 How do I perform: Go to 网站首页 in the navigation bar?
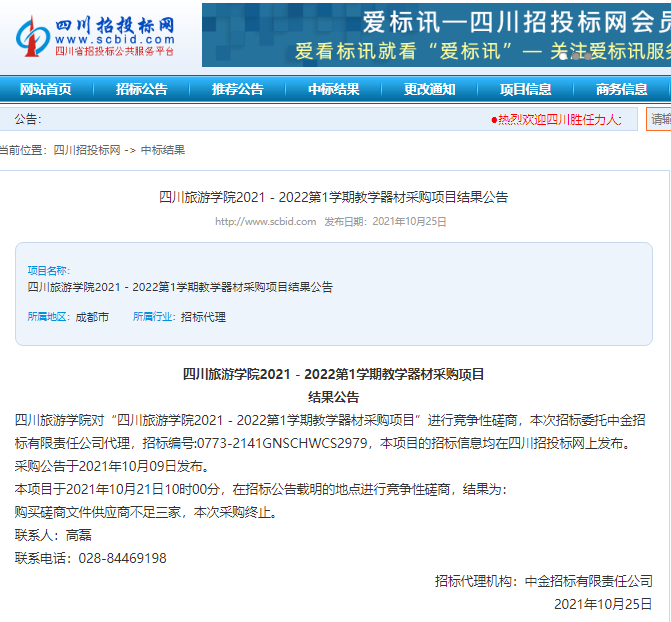pos(45,89)
